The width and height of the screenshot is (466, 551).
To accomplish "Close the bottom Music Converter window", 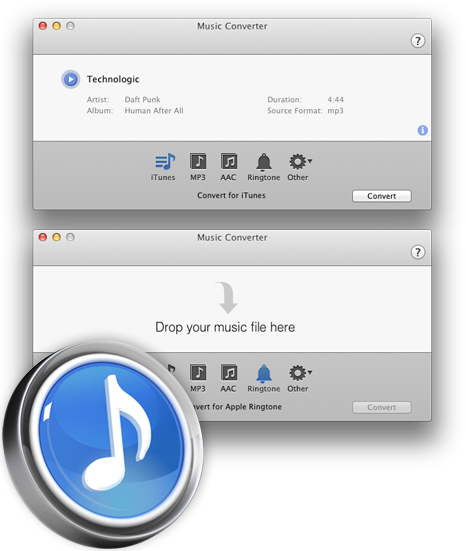I will (43, 237).
